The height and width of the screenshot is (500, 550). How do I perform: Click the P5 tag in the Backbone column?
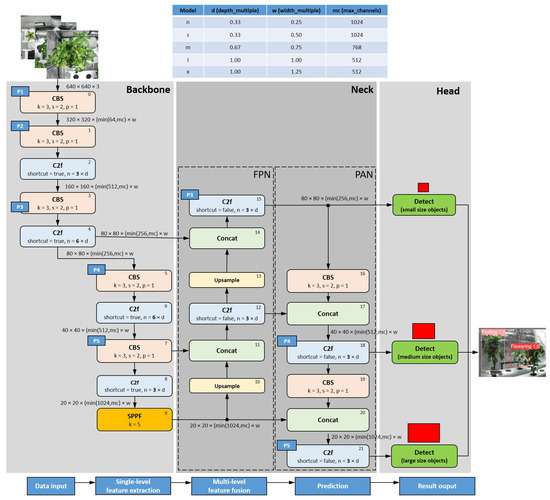coord(96,341)
